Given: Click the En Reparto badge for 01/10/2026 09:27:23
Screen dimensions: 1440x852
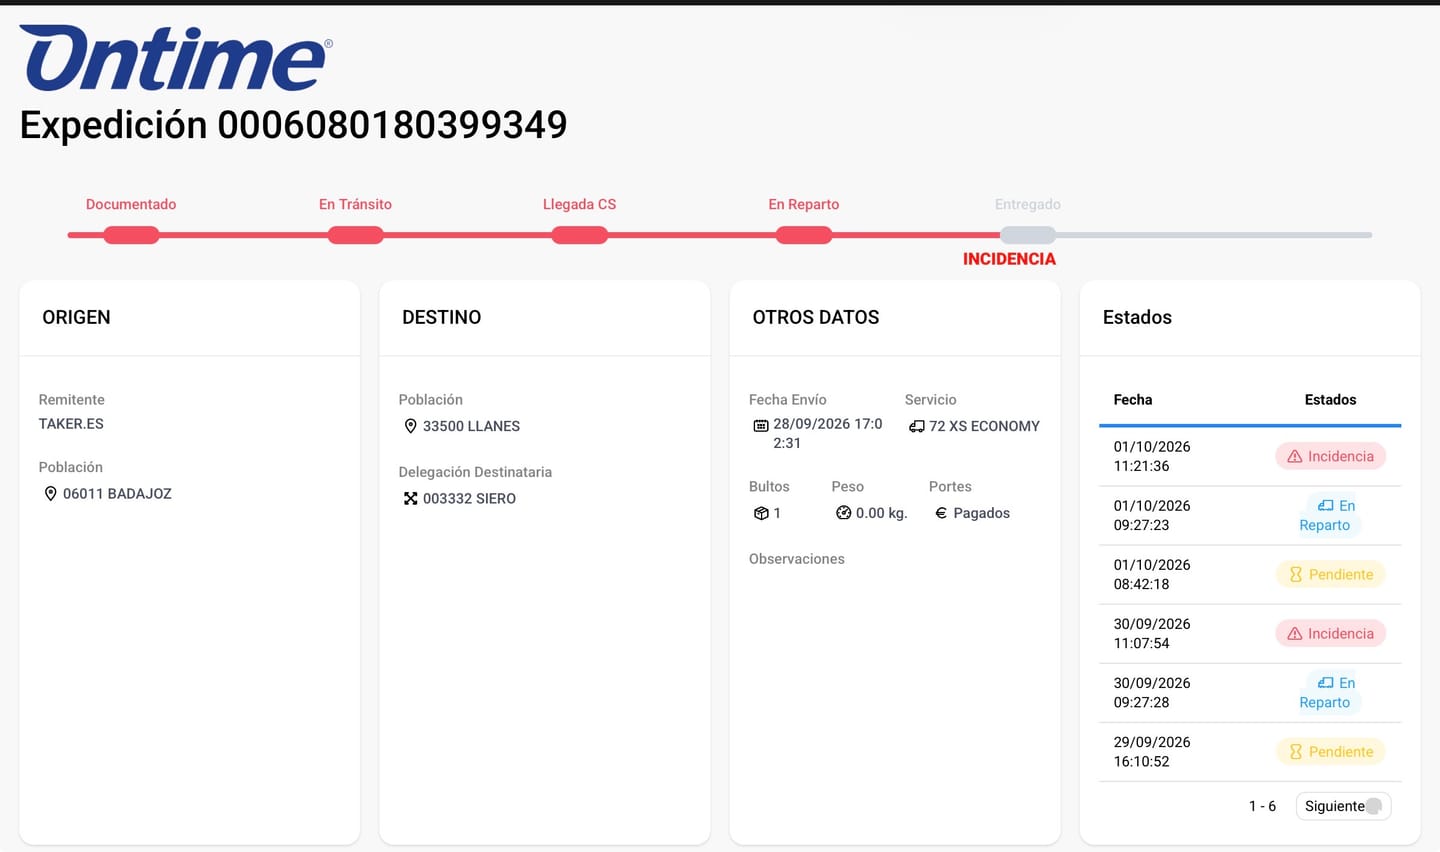Looking at the screenshot, I should [1330, 515].
